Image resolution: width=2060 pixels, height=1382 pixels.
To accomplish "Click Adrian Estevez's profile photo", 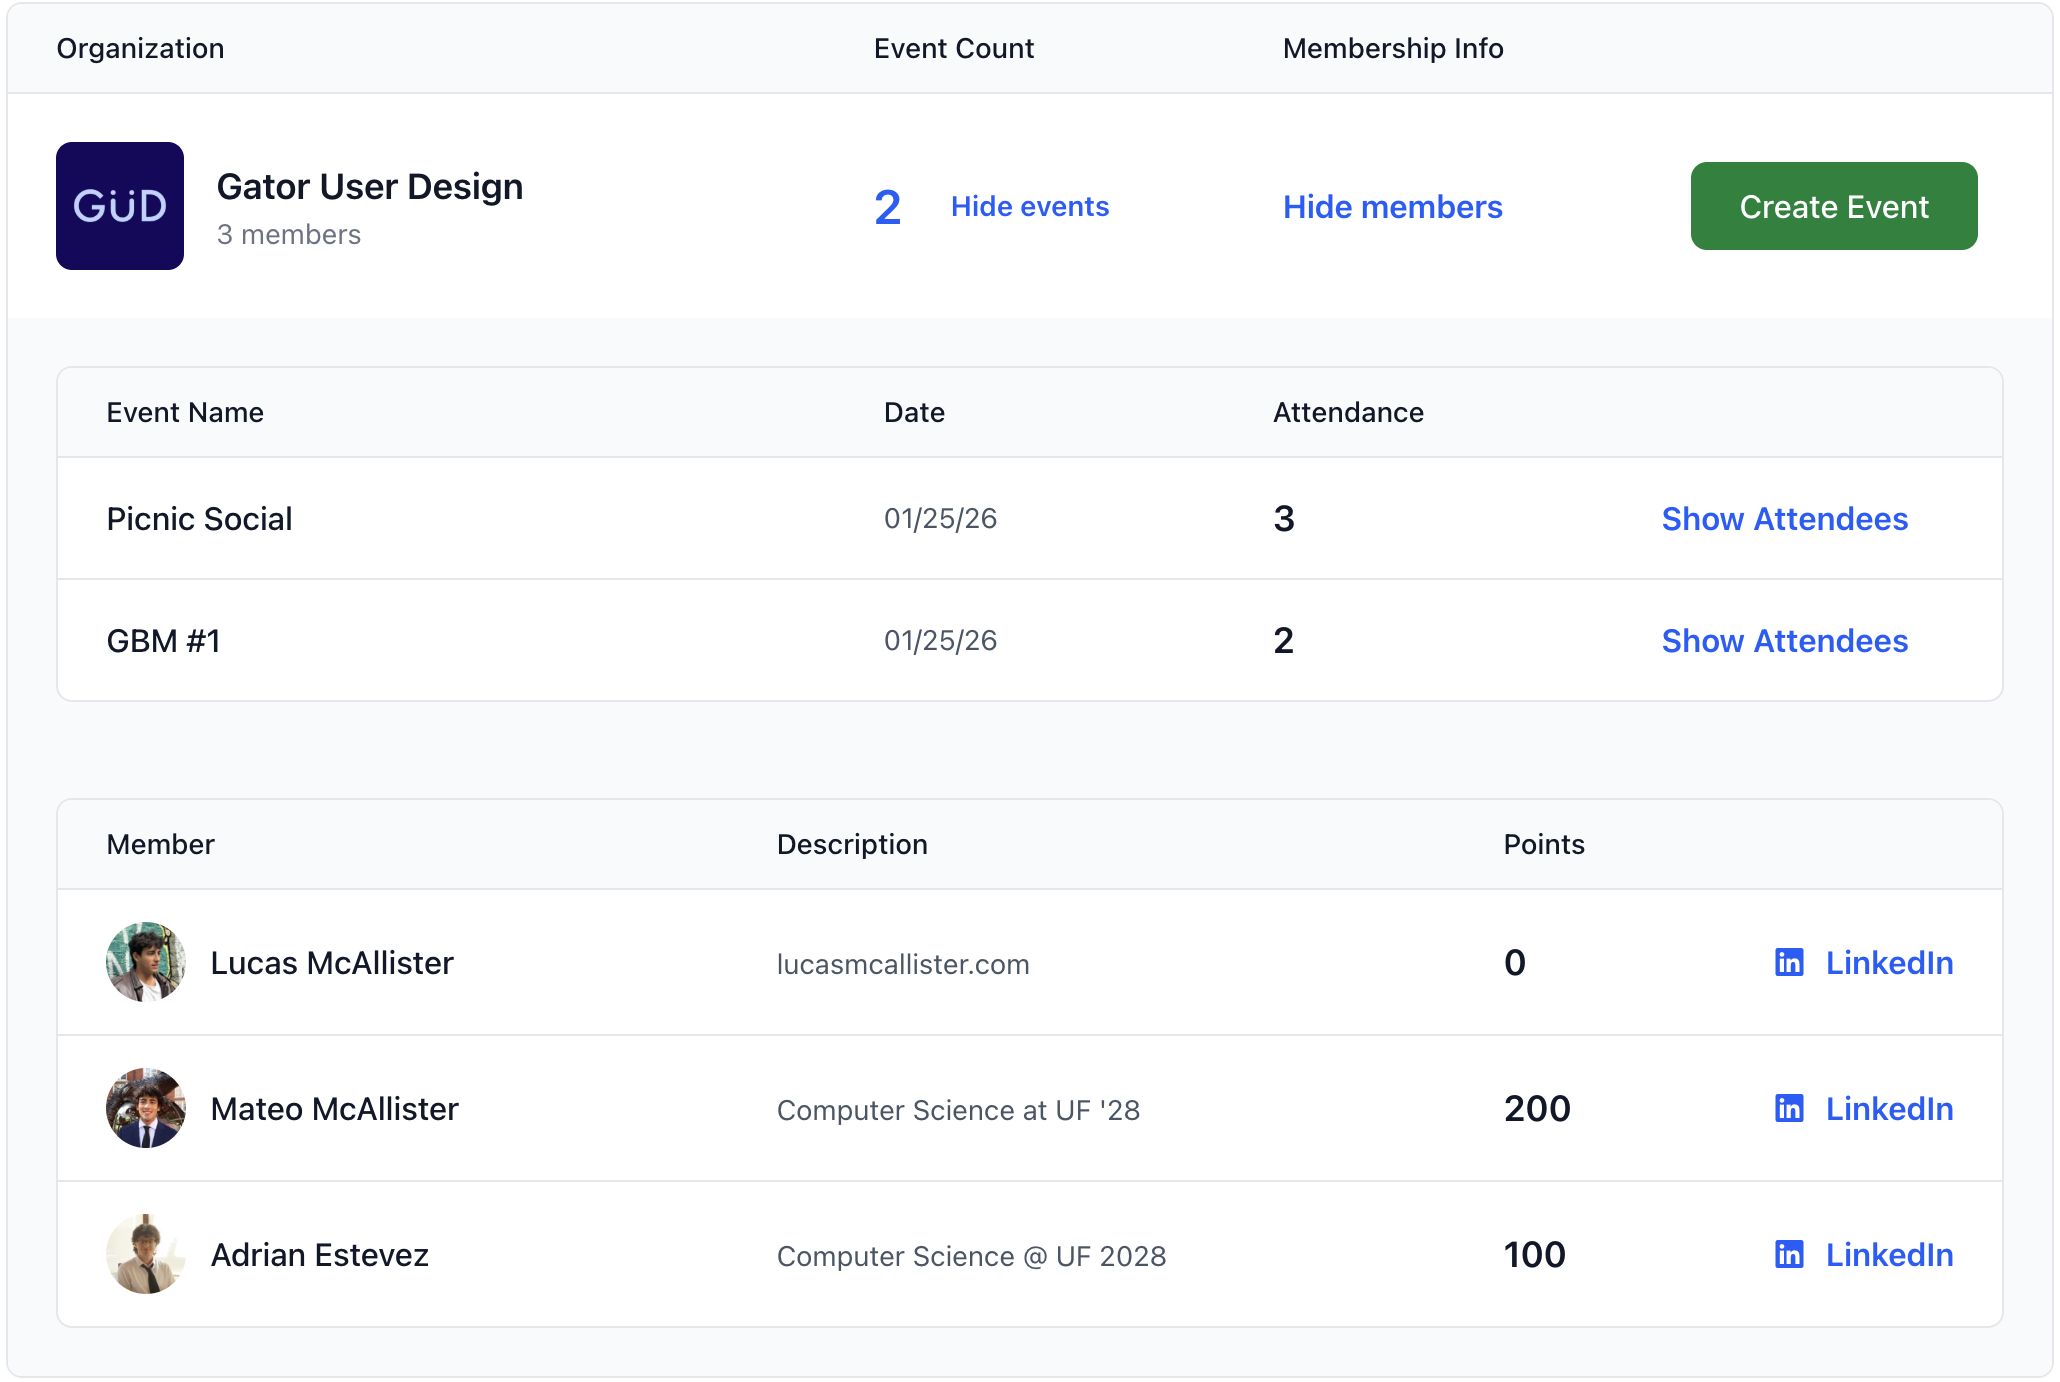I will pos(146,1254).
